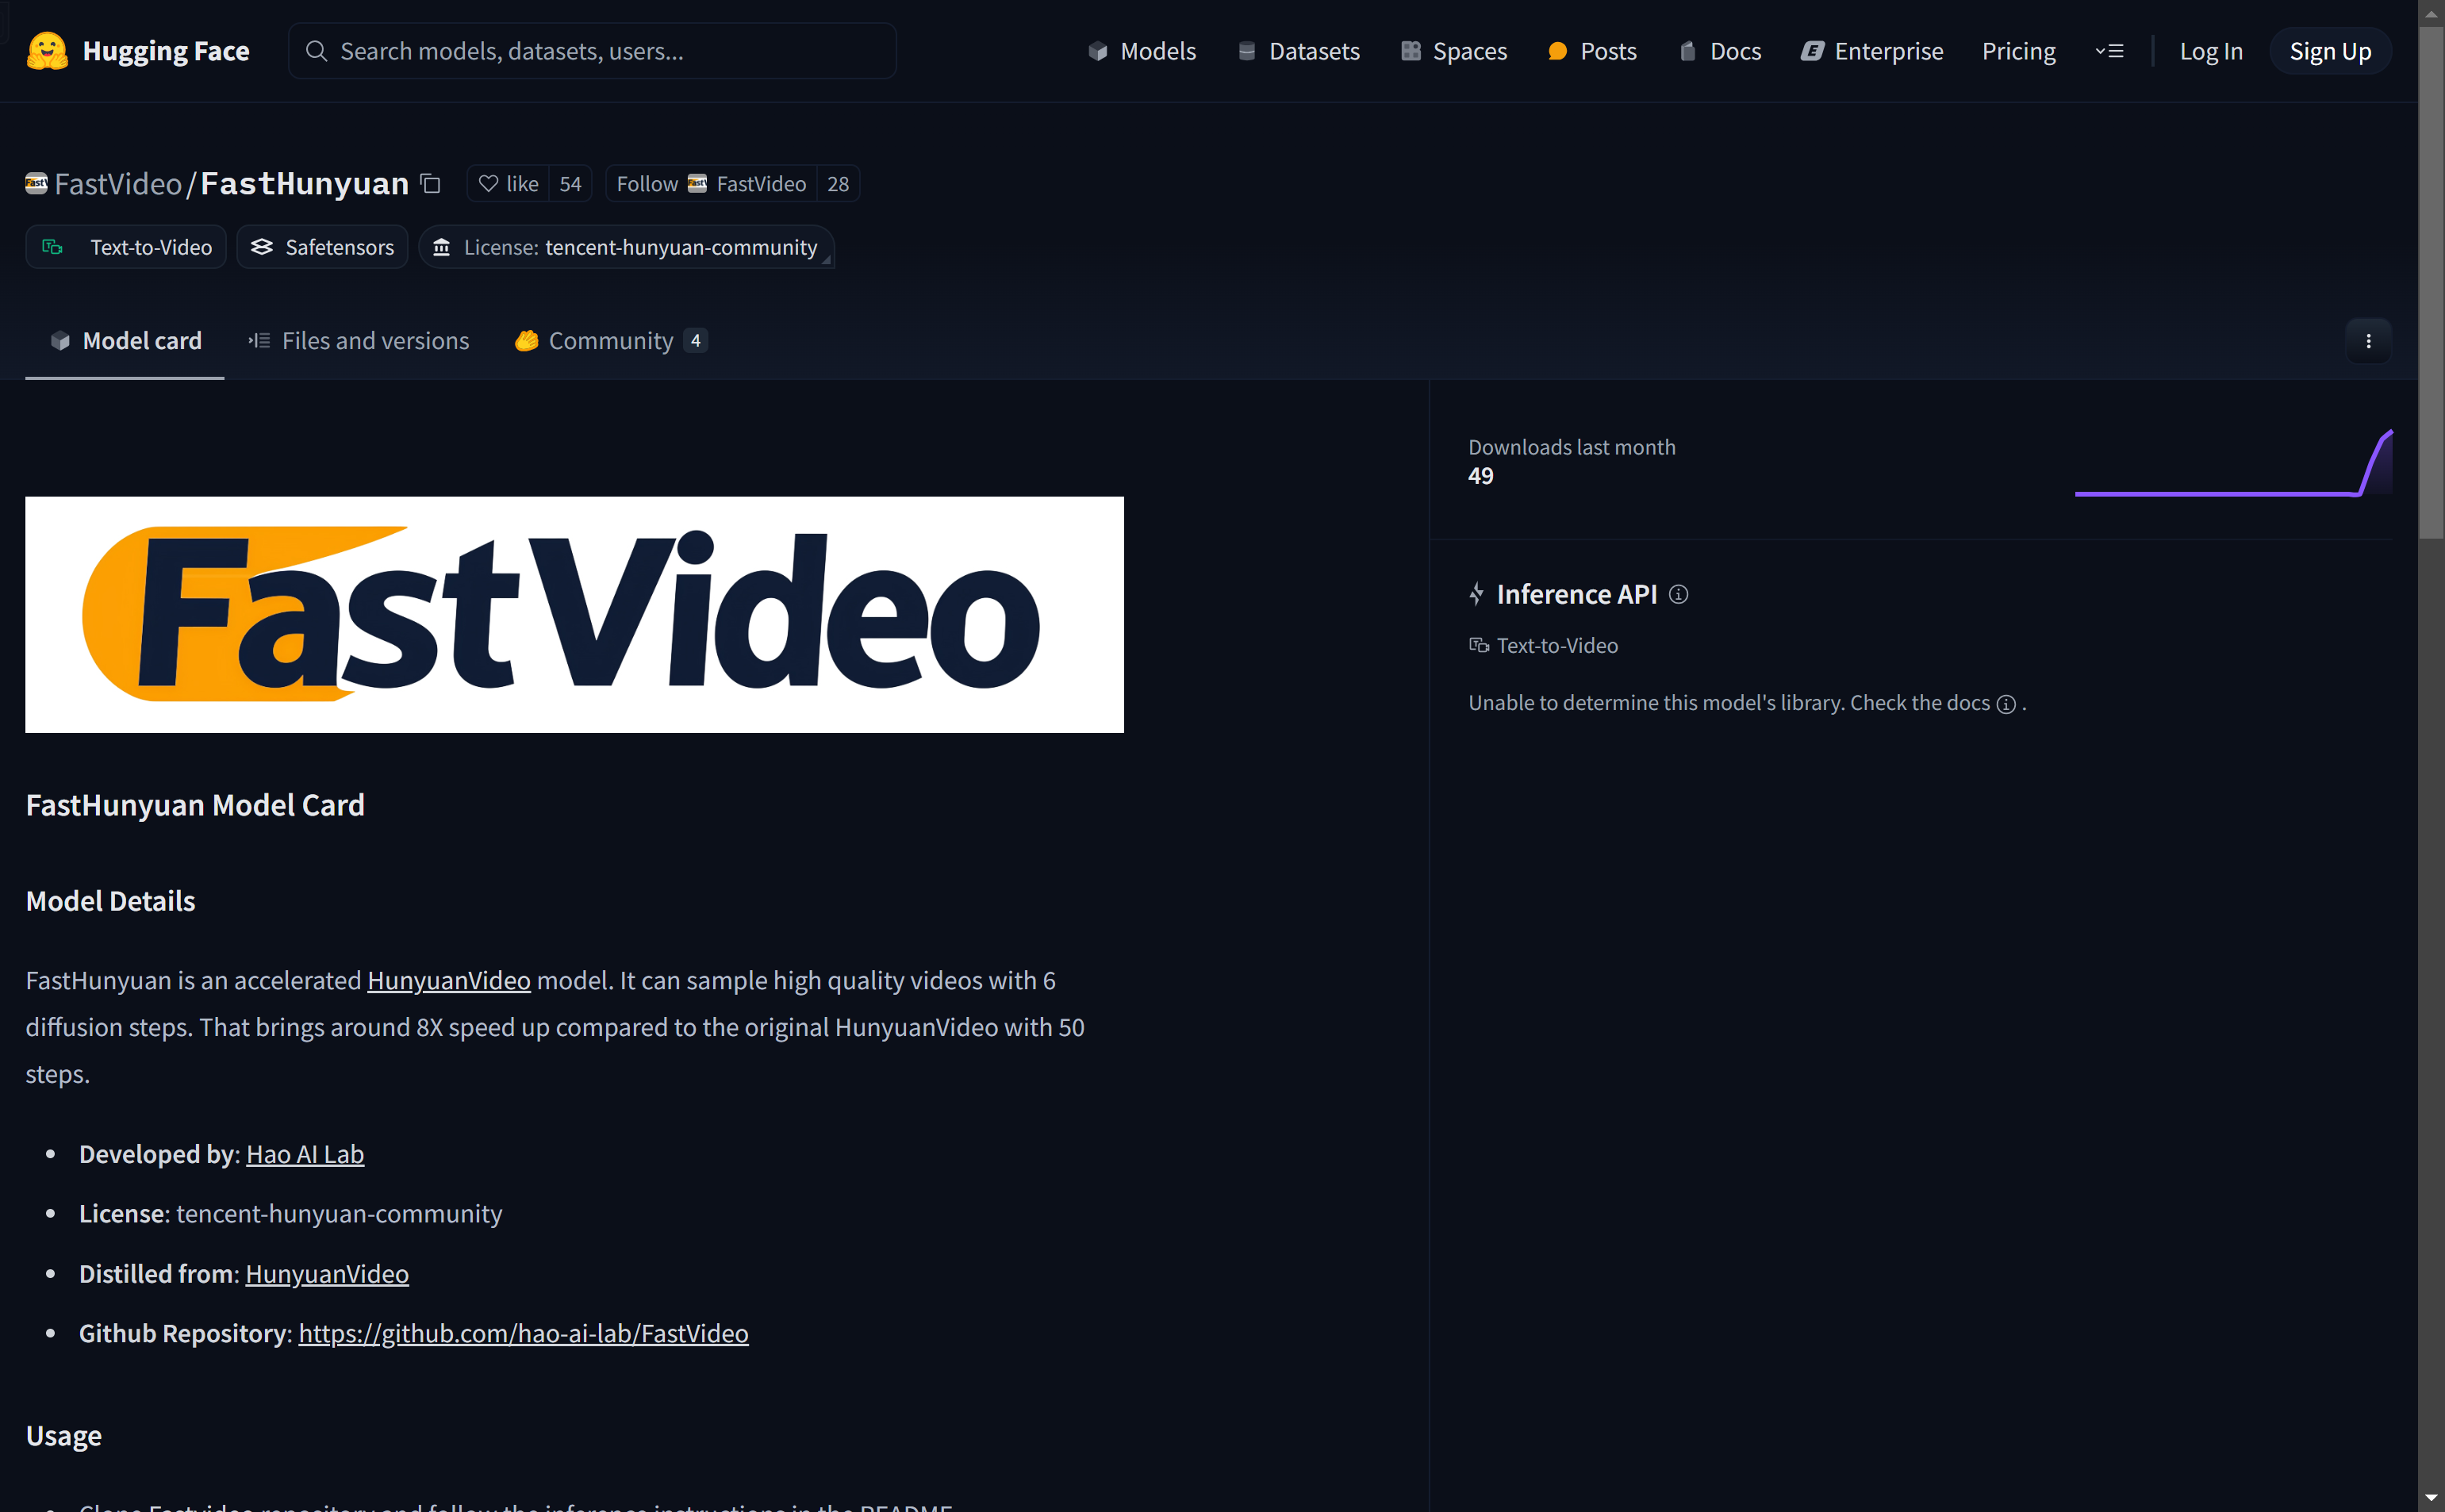Click the Posts orange bubble icon

pos(1557,51)
